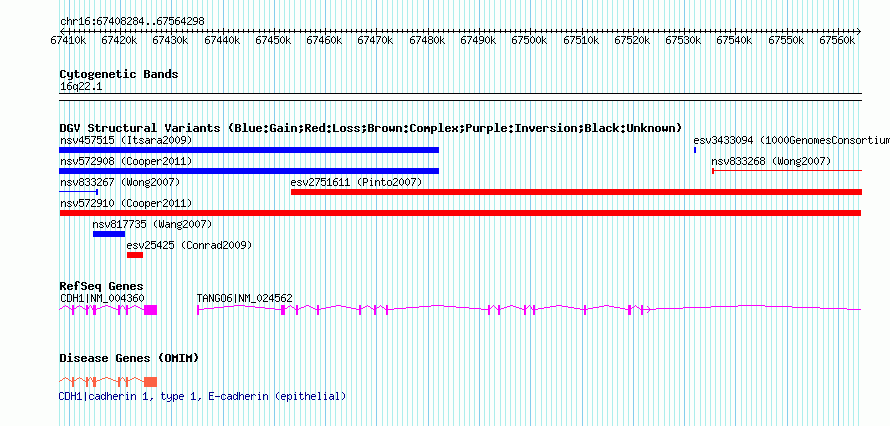Click the short blue bar under nsv817735
Image resolution: width=890 pixels, height=426 pixels.
point(109,234)
